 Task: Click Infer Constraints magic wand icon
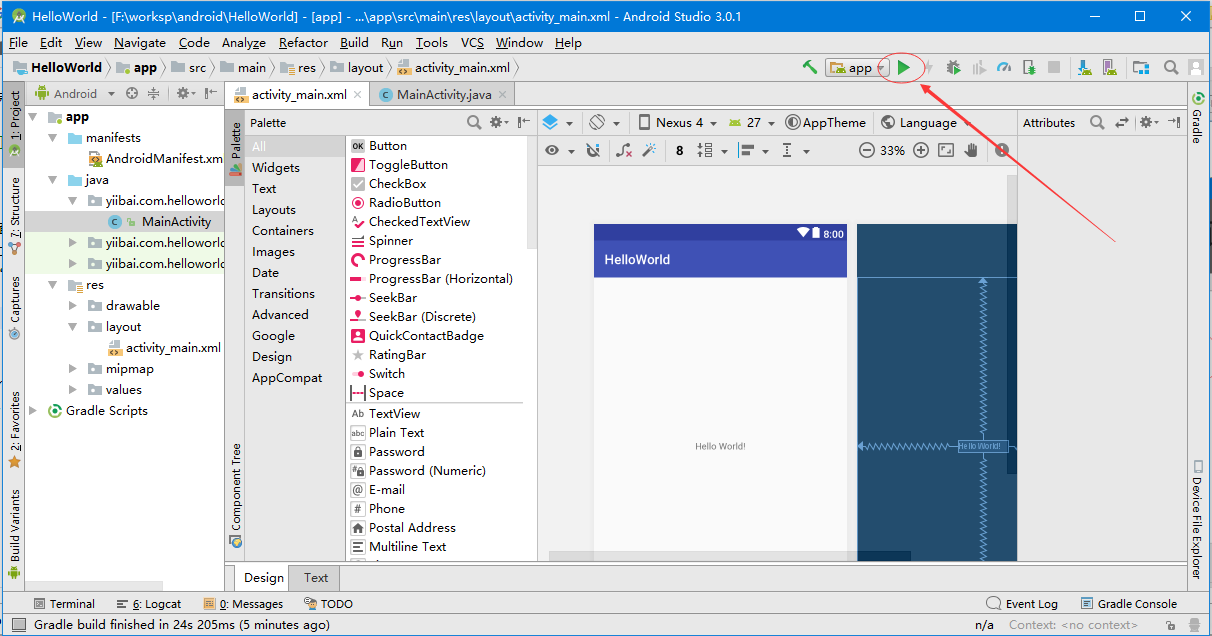click(648, 150)
